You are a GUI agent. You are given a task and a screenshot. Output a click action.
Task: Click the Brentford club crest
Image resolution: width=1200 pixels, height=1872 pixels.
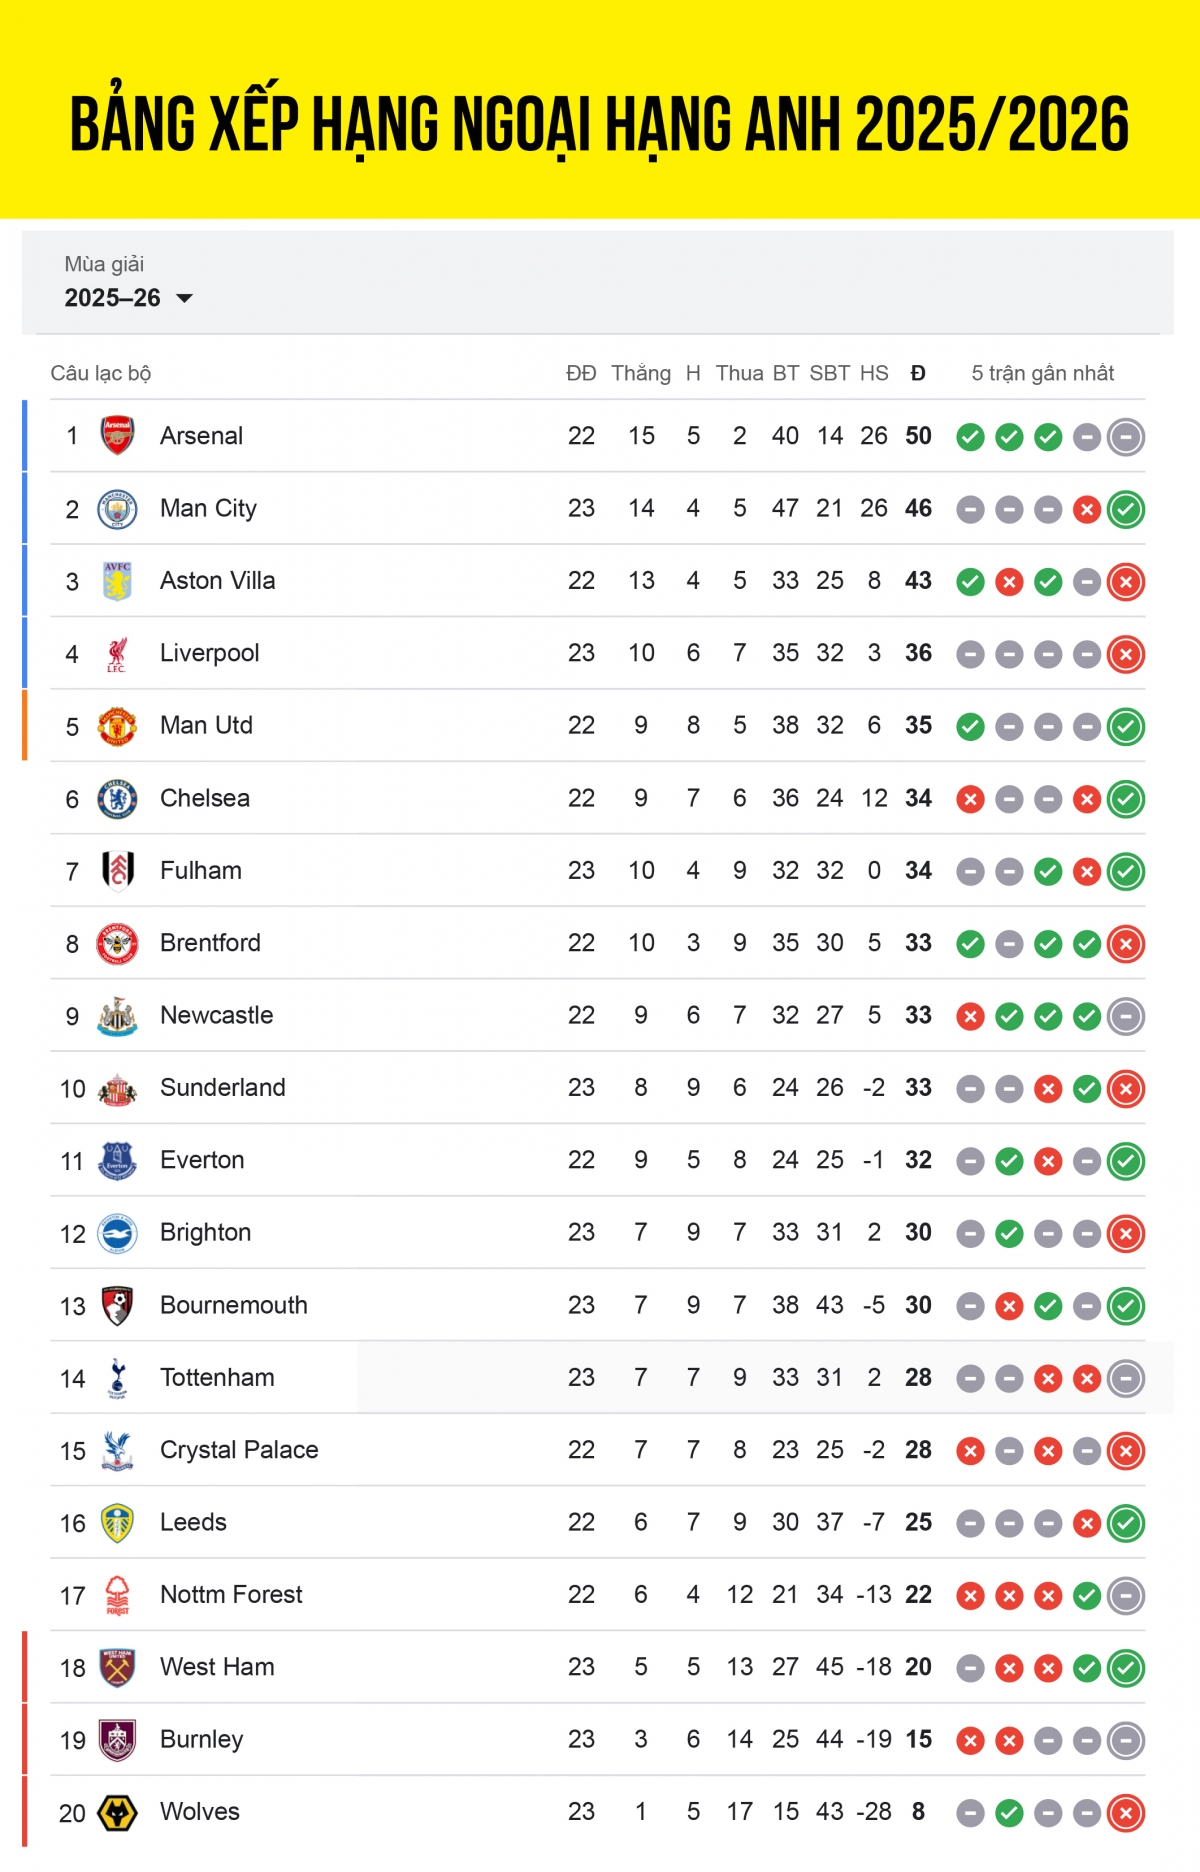point(117,943)
